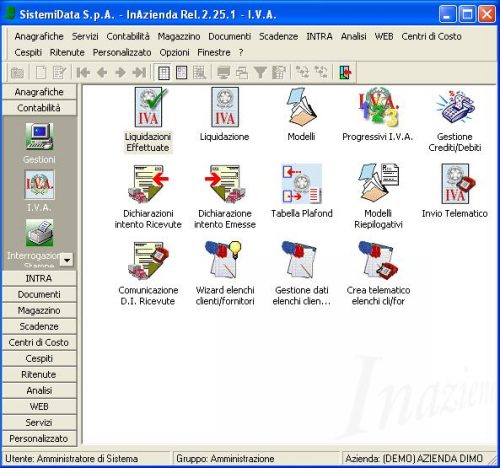This screenshot has height=468, width=500.
Task: Click the new document toolbar icon
Action: (41, 72)
